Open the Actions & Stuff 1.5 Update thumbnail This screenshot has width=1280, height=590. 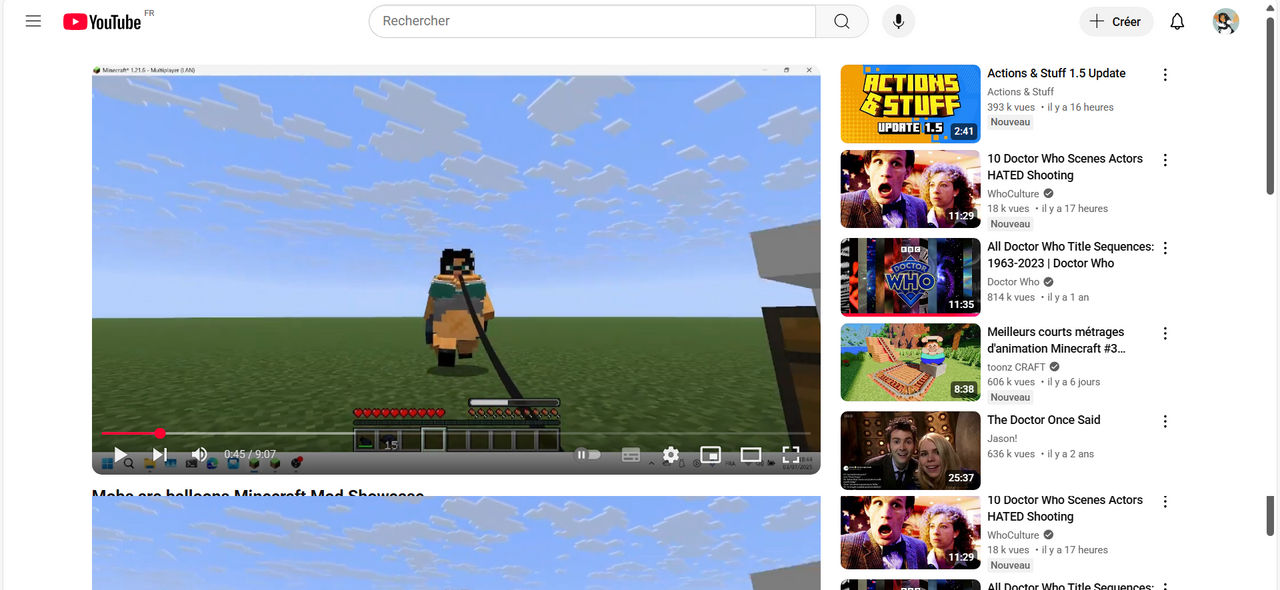[910, 104]
